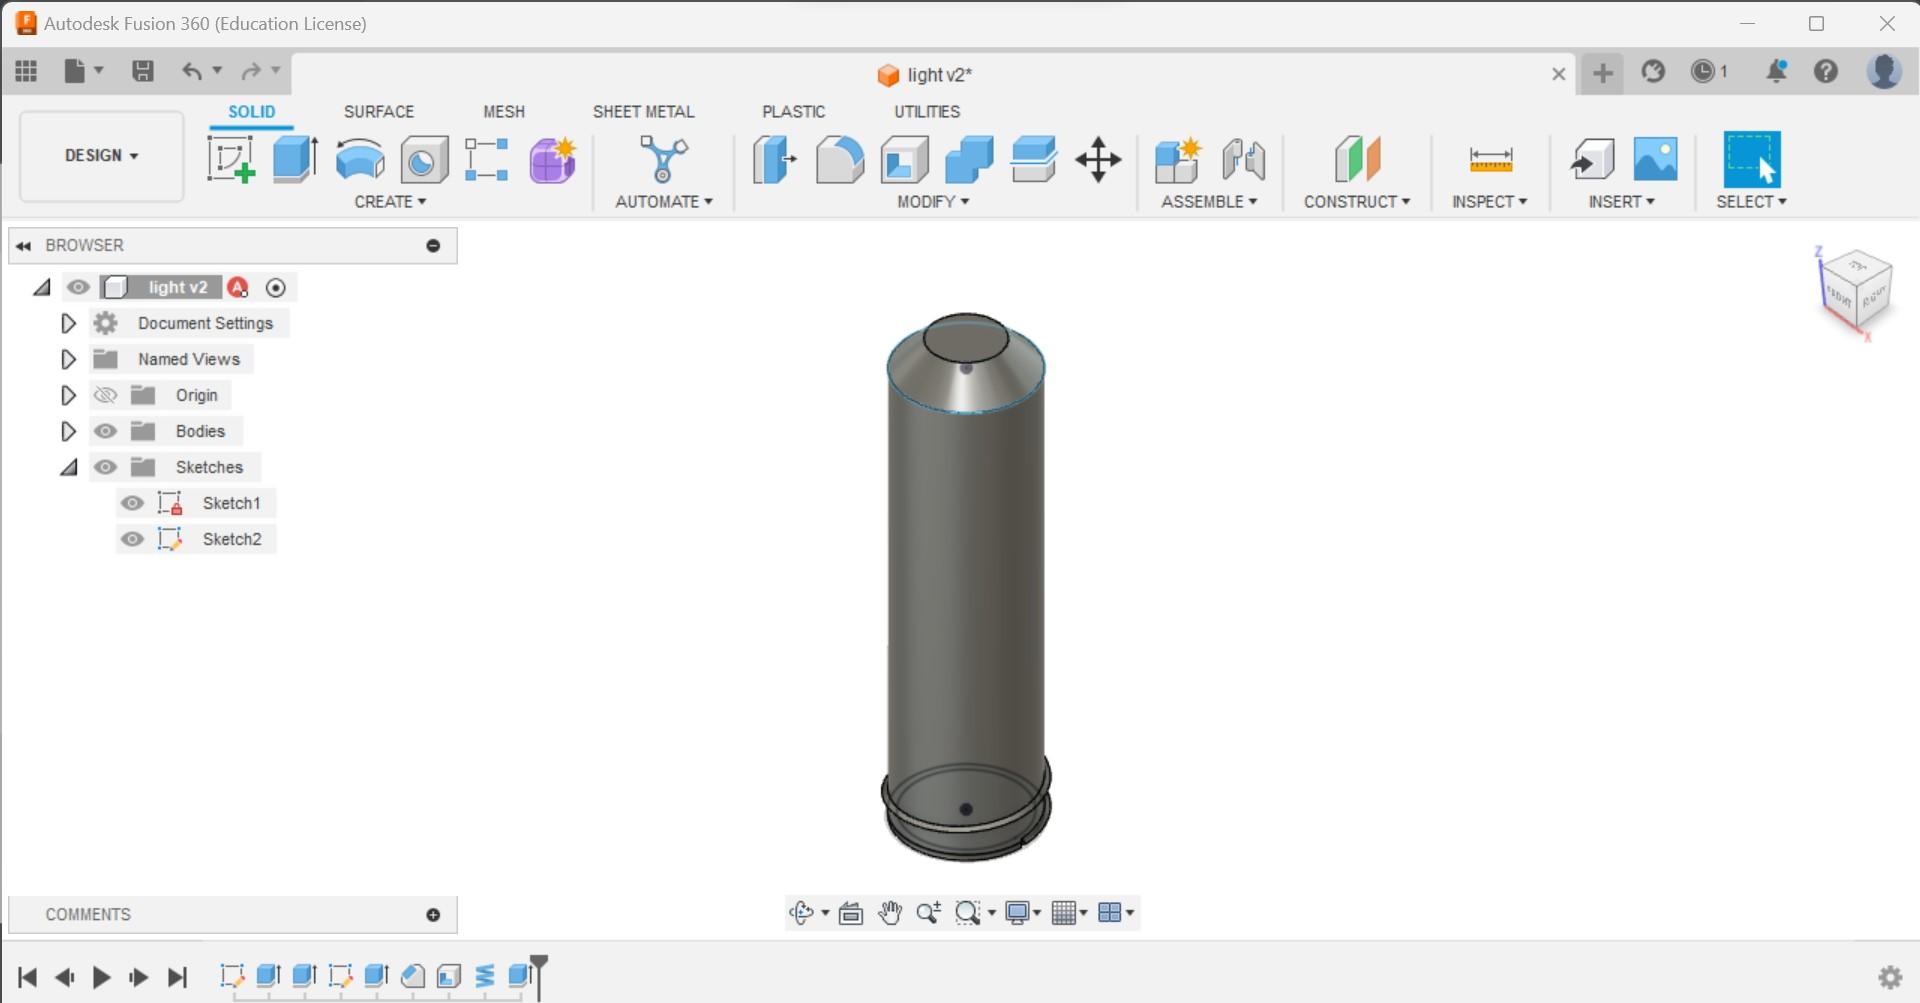Open the Measure tool in Inspect
This screenshot has width=1920, height=1003.
pos(1489,160)
